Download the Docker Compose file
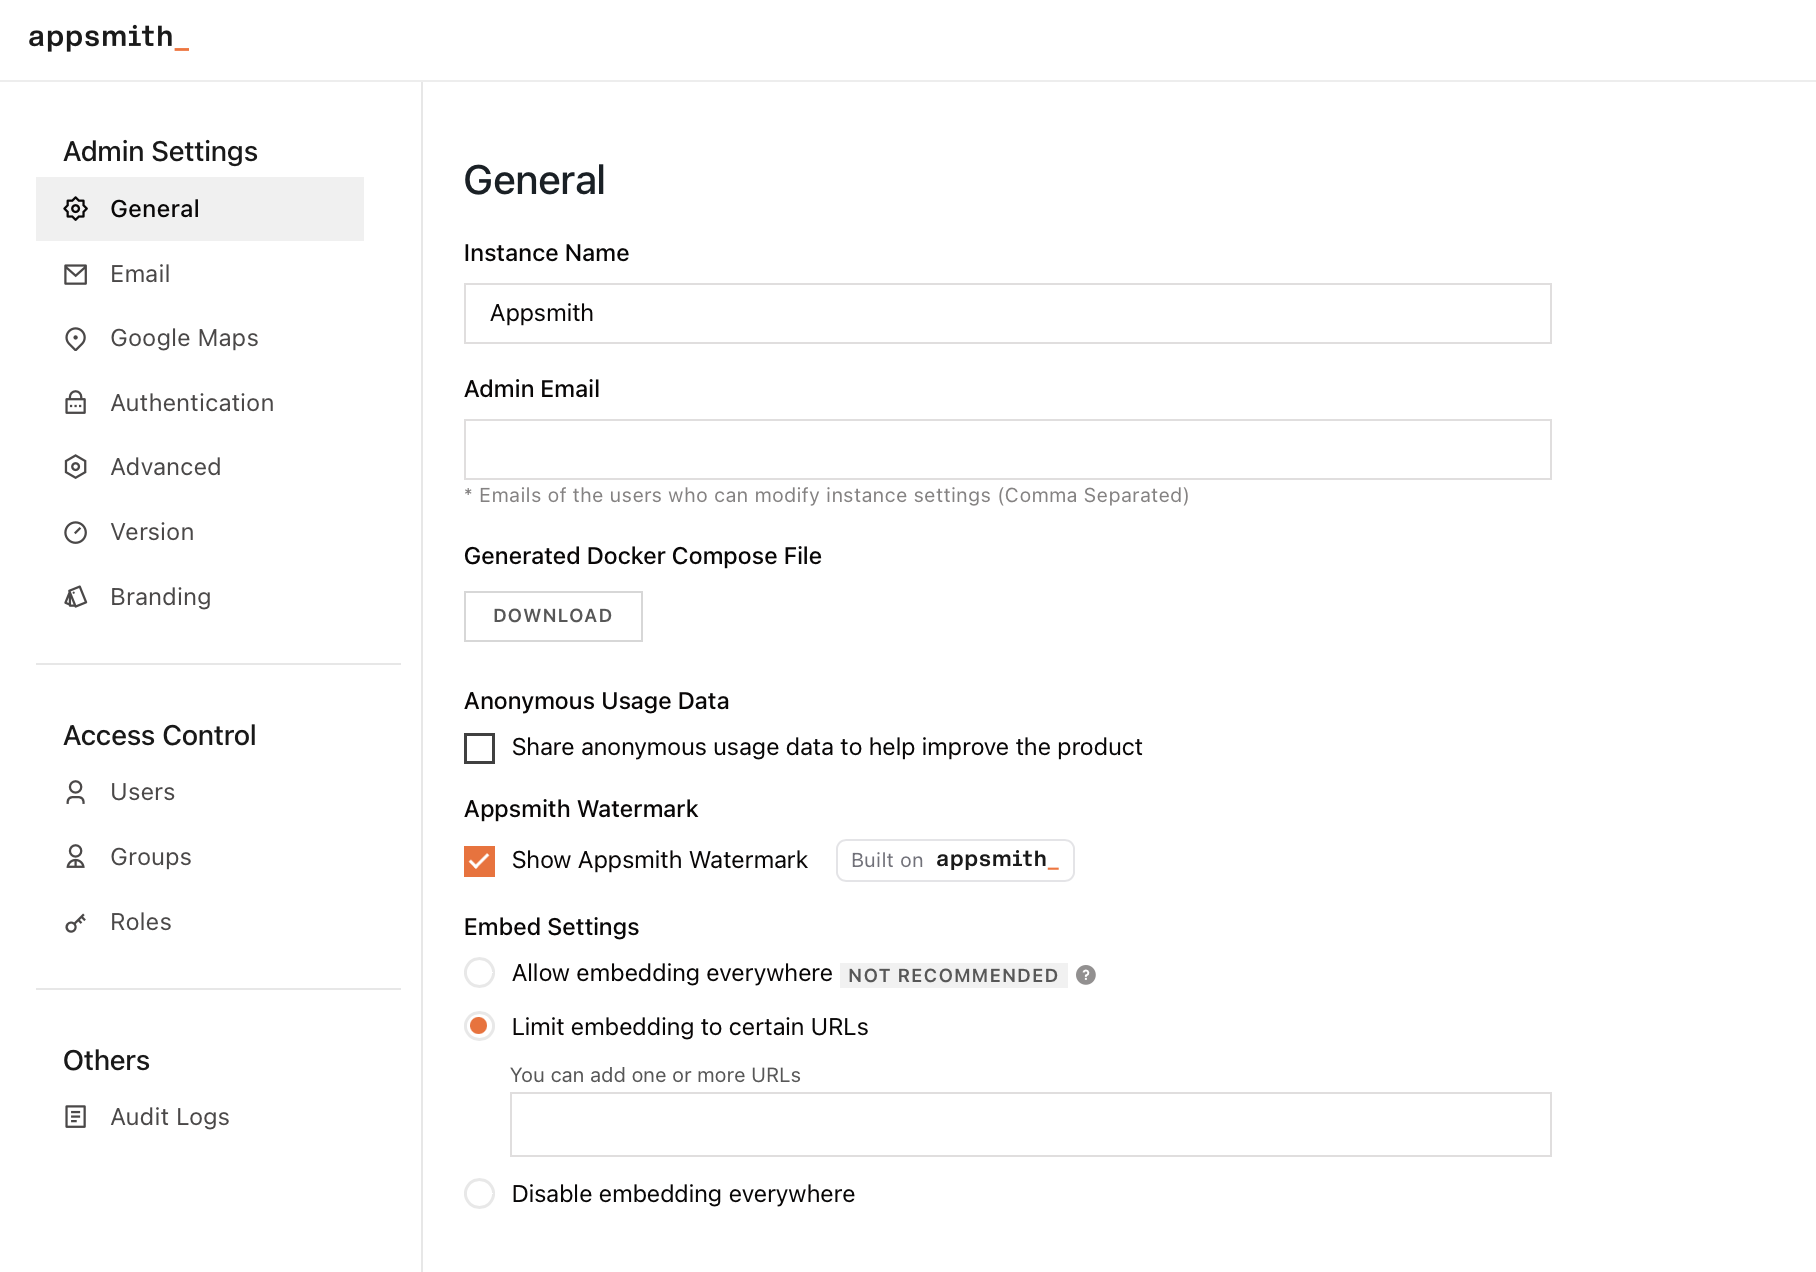1816x1272 pixels. pos(553,616)
